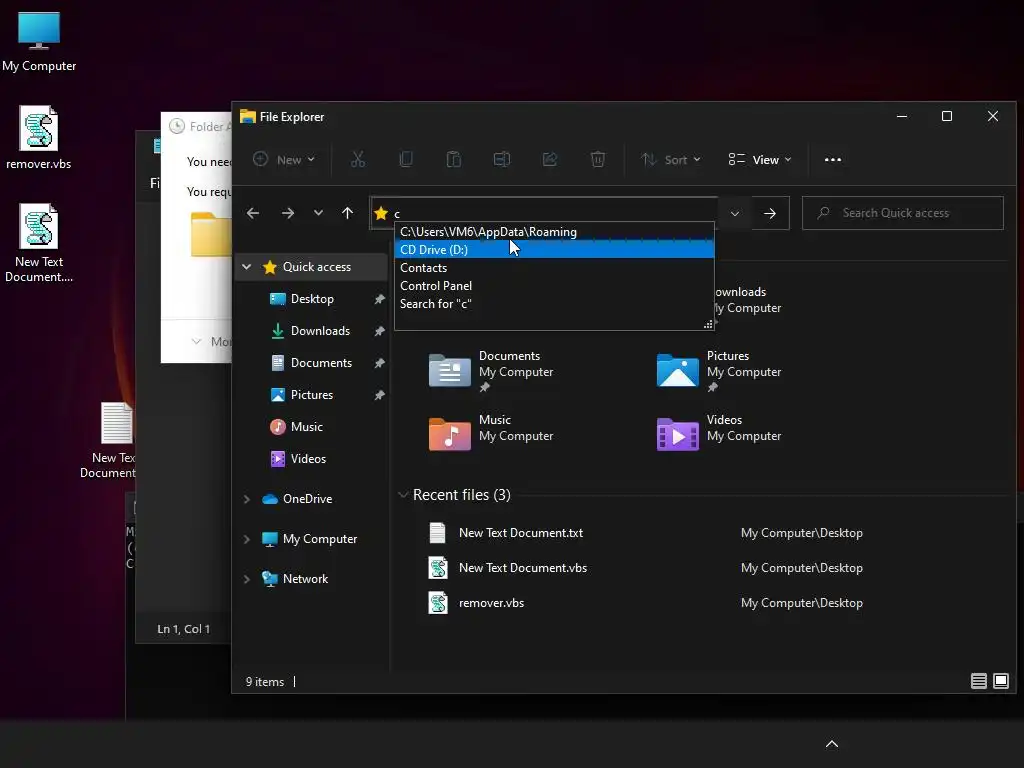Open the Sort dropdown

tap(671, 159)
